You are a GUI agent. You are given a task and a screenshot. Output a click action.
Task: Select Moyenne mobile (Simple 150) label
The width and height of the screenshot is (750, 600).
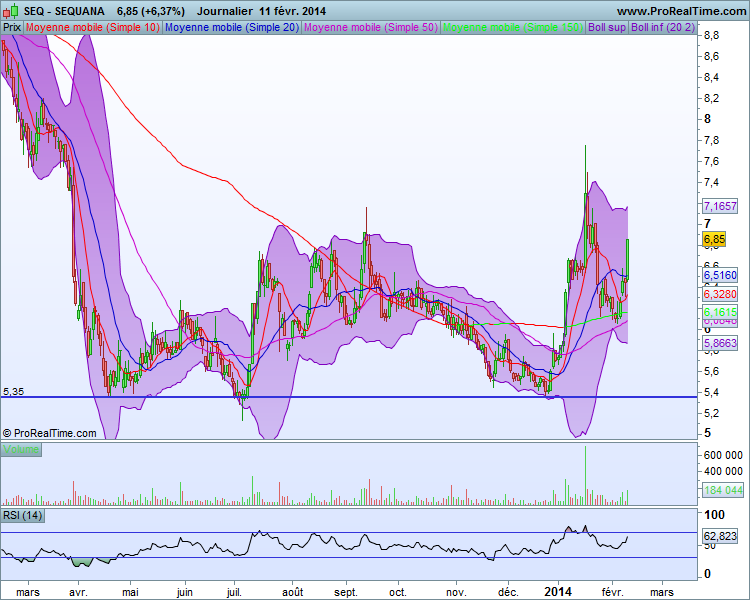tap(513, 27)
